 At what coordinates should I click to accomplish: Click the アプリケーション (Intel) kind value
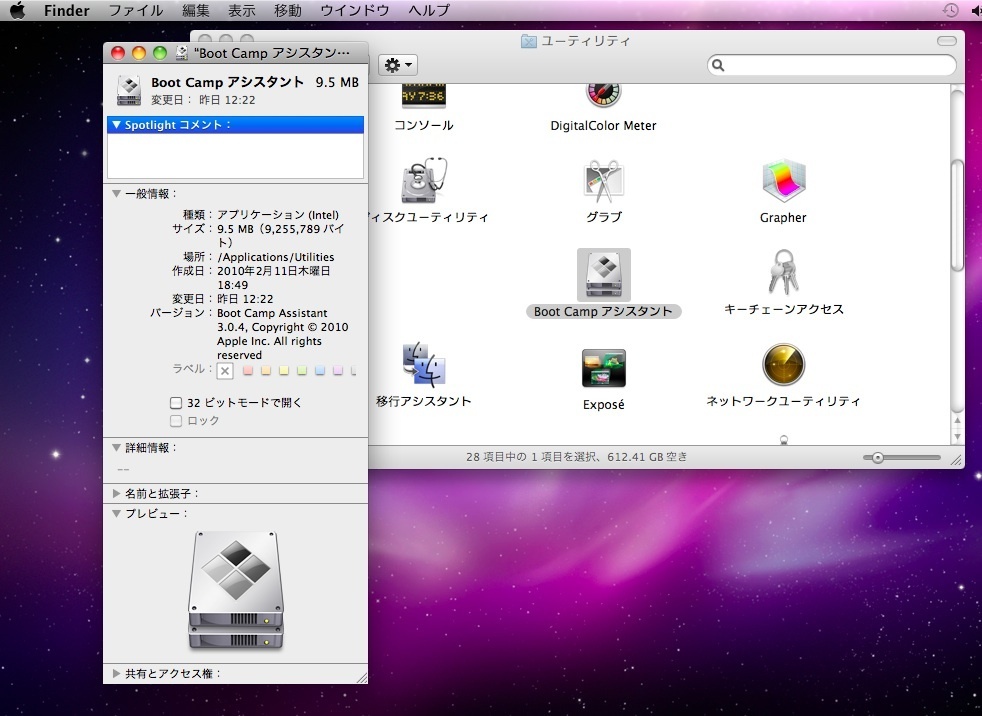pos(278,215)
